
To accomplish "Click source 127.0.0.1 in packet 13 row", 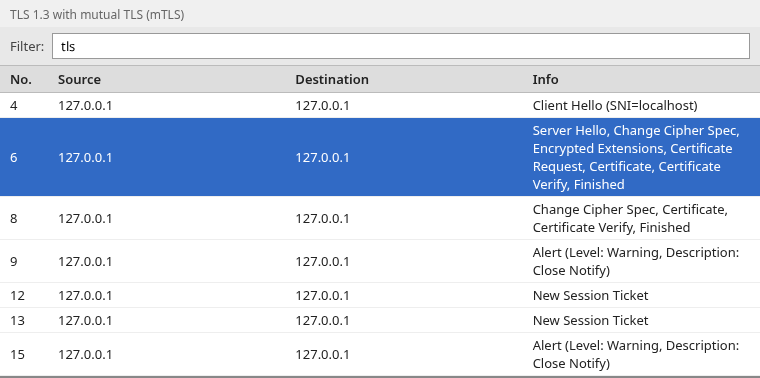I will (x=85, y=320).
